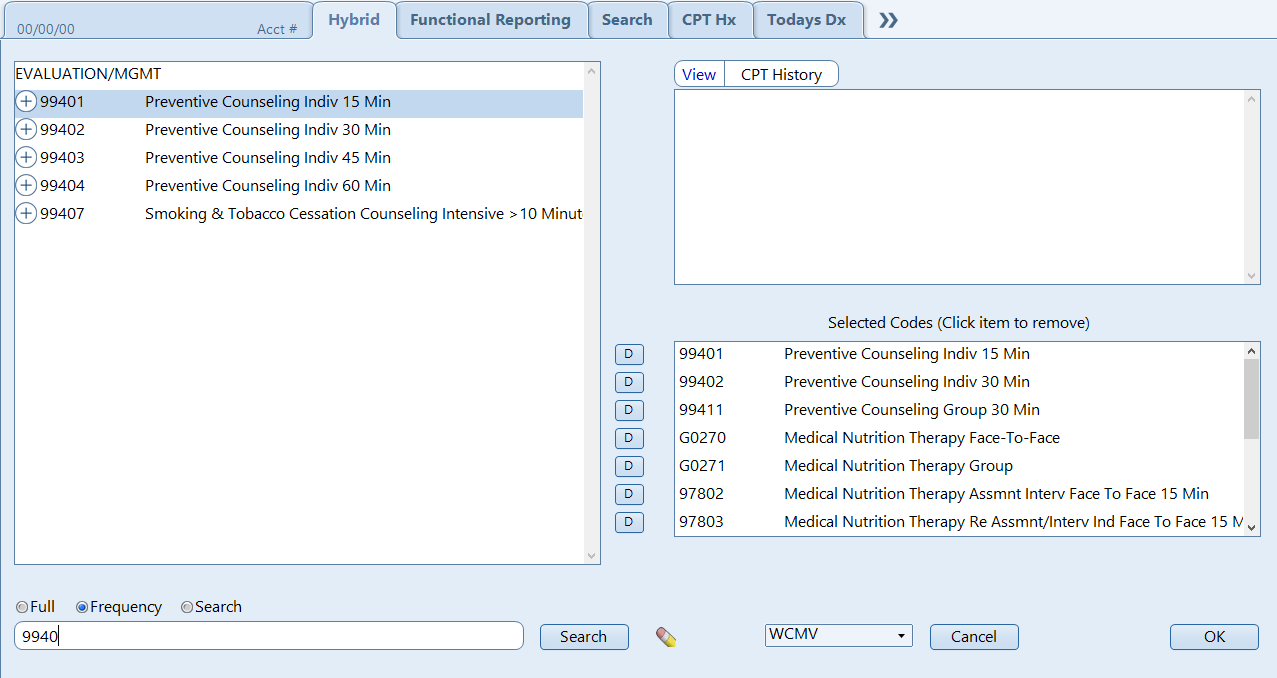Remove 97802 from Selected Codes
Viewport: 1277px width, 678px height.
pos(959,494)
